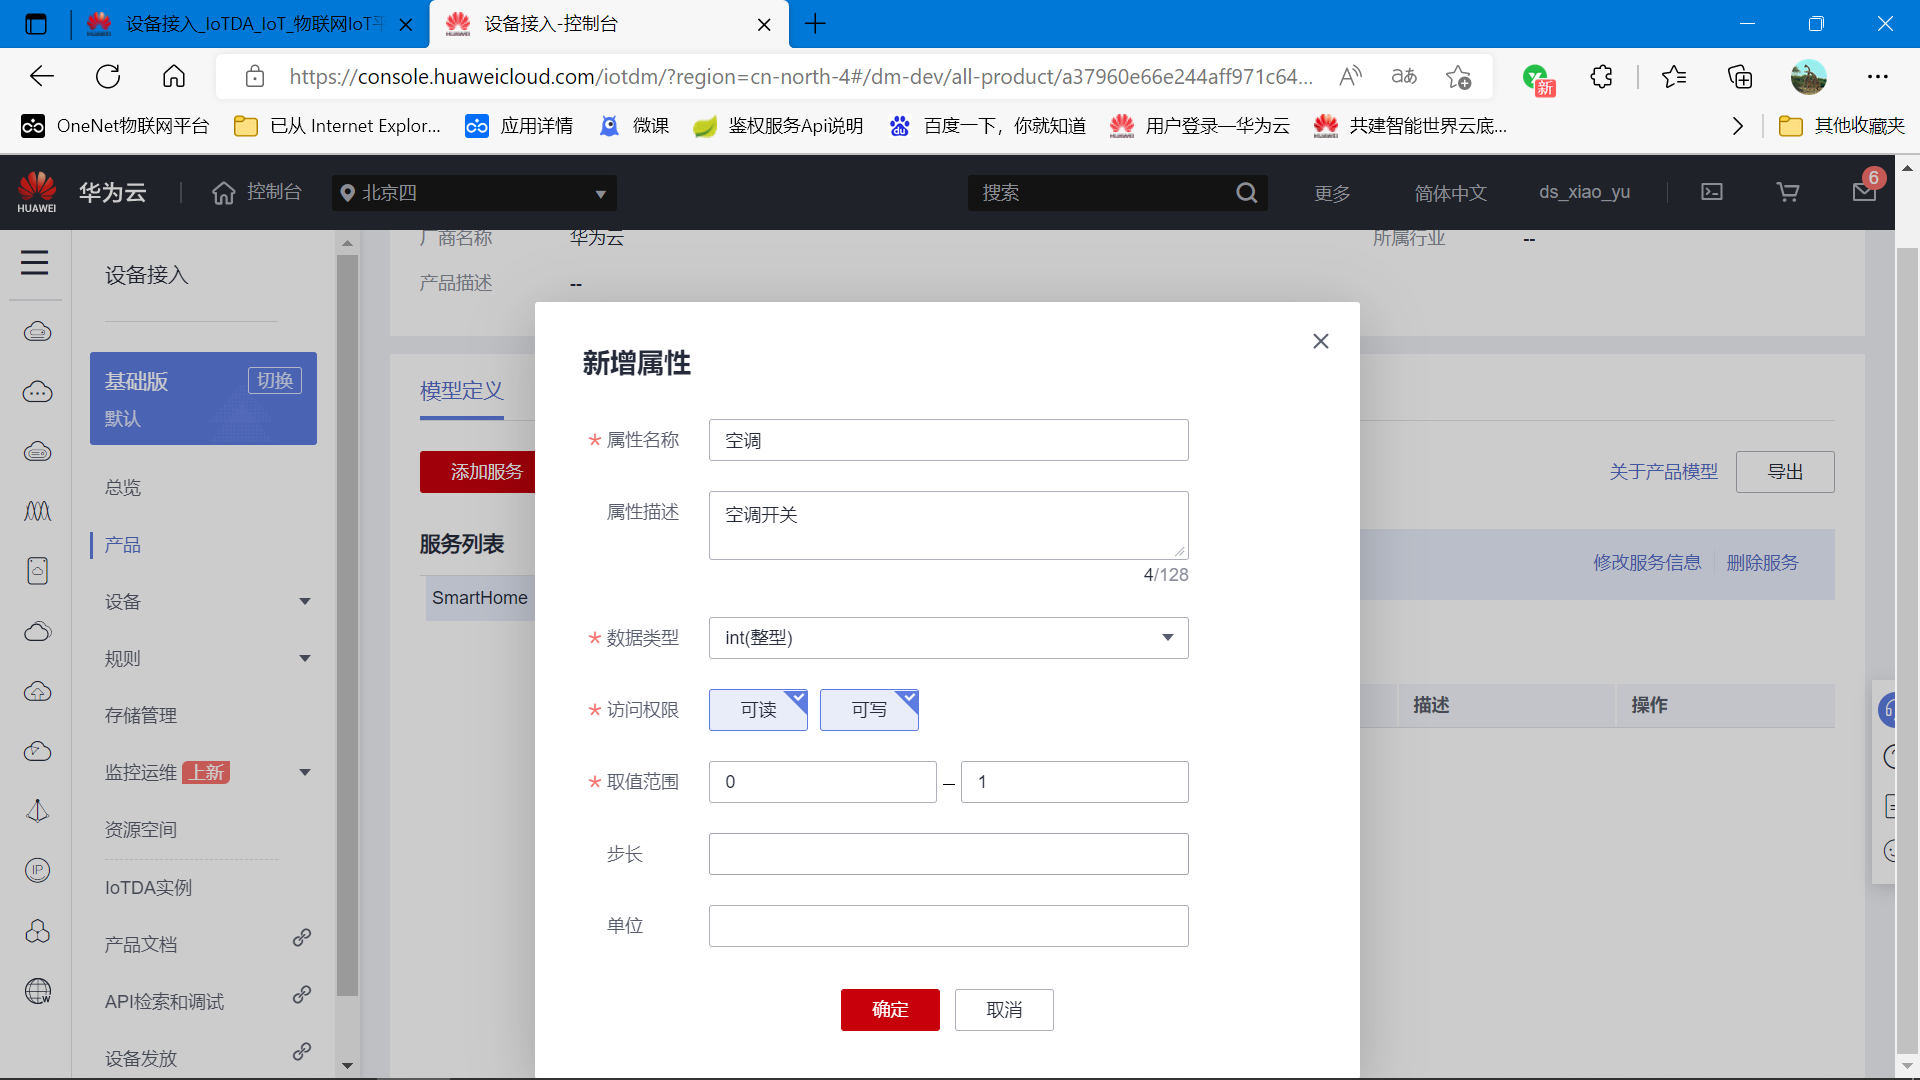Toggle the 可读 access permission
Screen dimensions: 1920x1080
[x=758, y=710]
